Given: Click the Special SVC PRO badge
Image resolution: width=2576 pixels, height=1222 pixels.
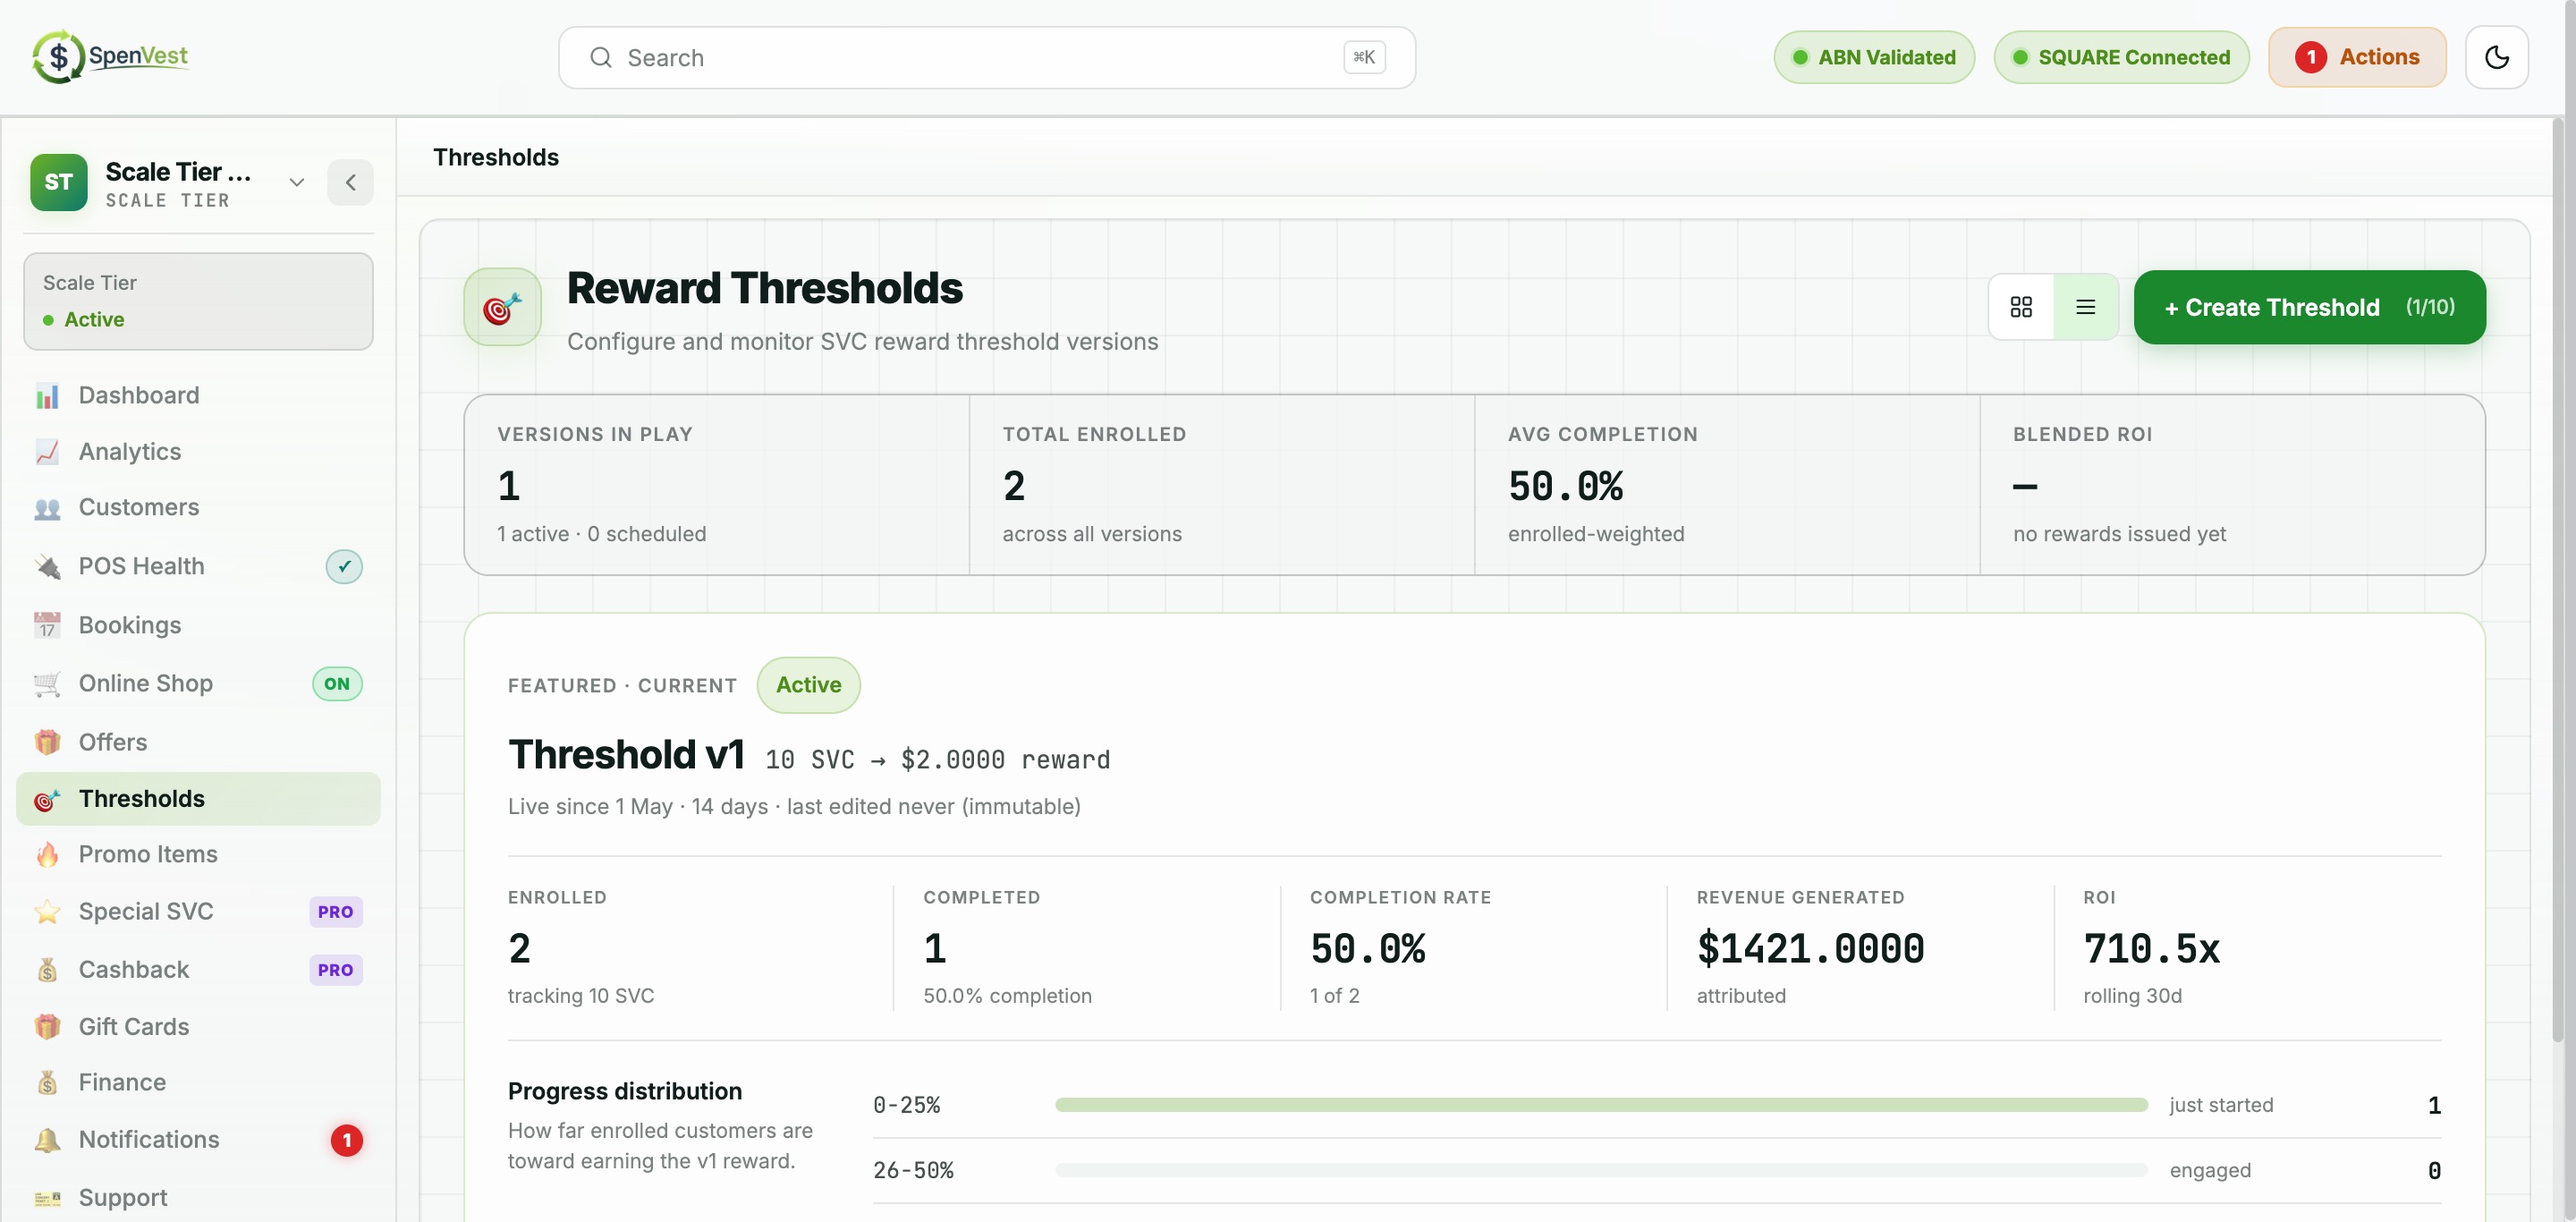Looking at the screenshot, I should click(x=335, y=912).
